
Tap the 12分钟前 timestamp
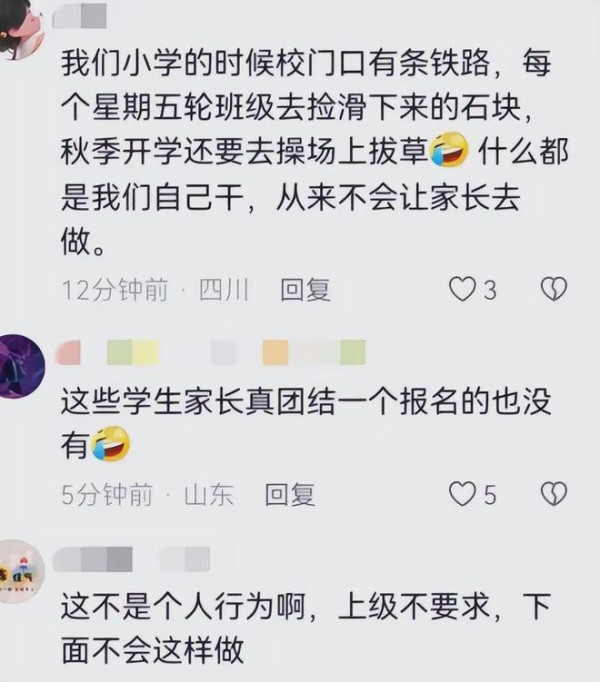click(115, 290)
